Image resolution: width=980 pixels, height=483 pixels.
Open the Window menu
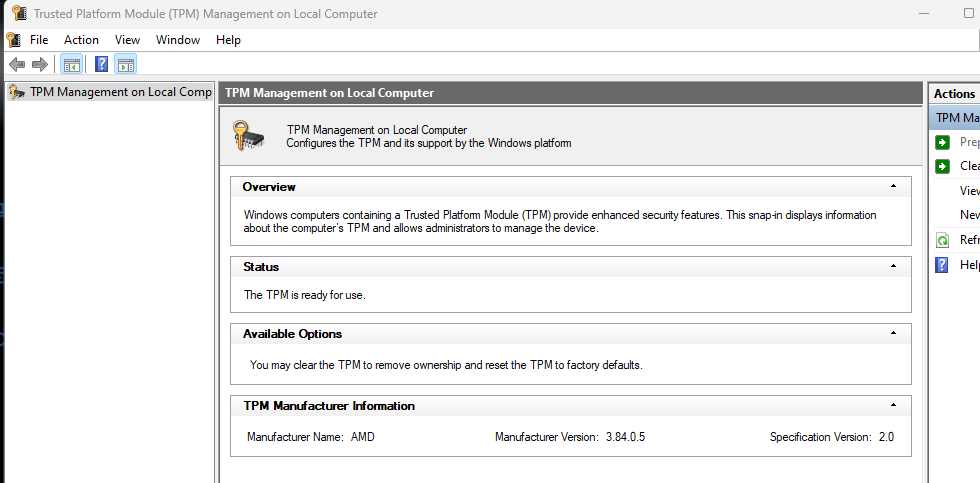pos(178,40)
